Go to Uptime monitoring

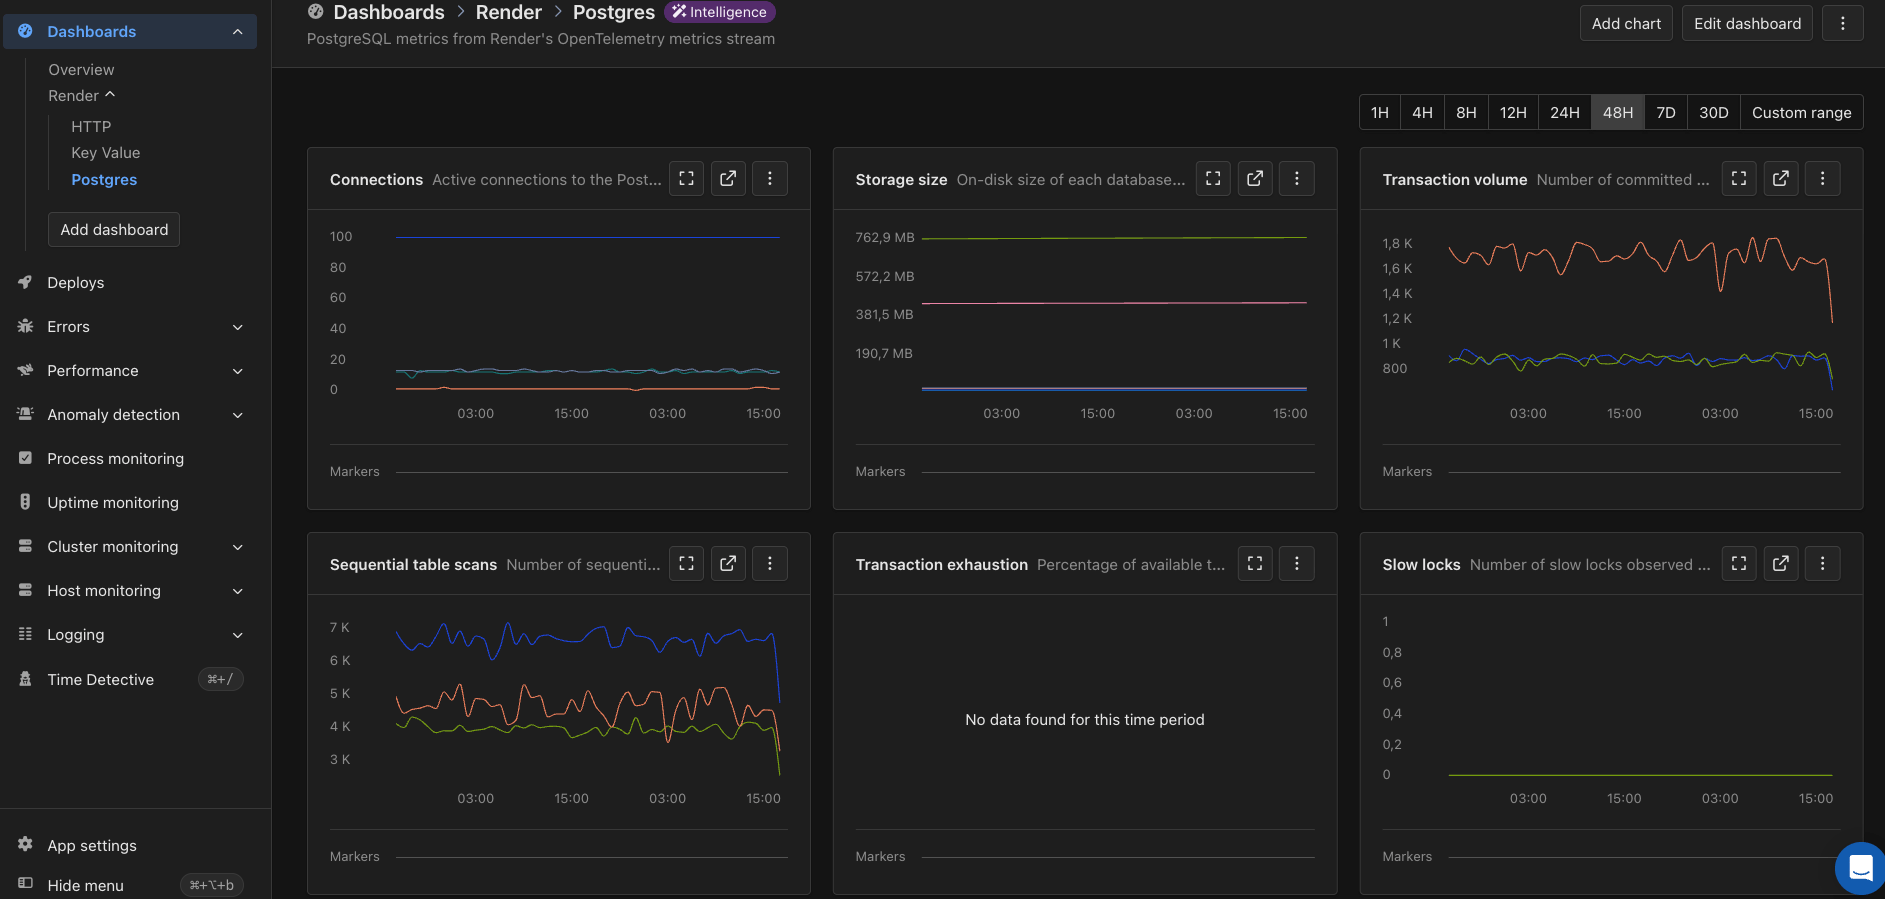(113, 503)
